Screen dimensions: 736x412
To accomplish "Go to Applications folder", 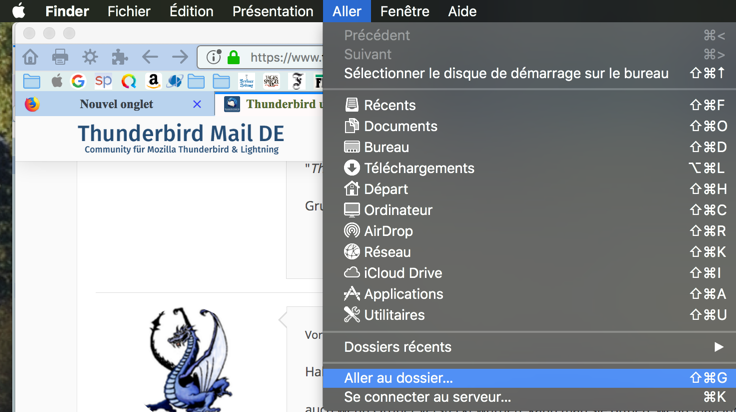I will (529, 294).
